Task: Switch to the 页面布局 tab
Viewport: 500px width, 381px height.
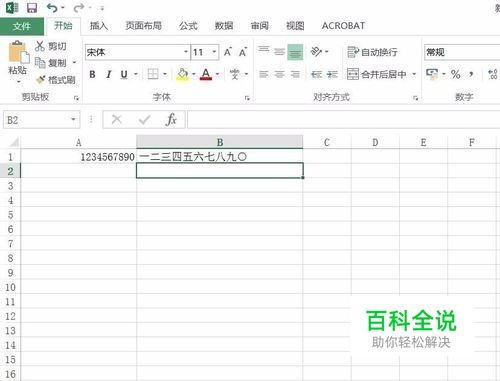Action: [143, 26]
